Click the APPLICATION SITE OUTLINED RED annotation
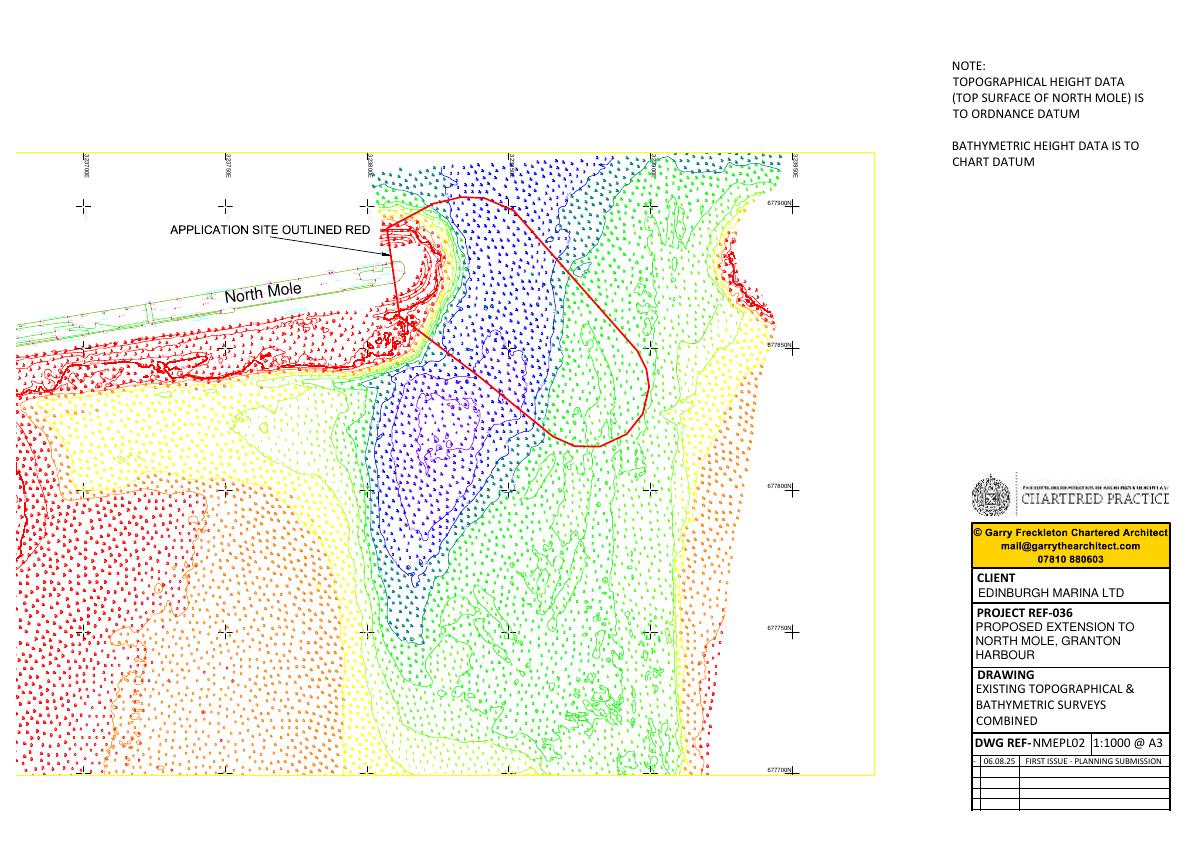 270,229
